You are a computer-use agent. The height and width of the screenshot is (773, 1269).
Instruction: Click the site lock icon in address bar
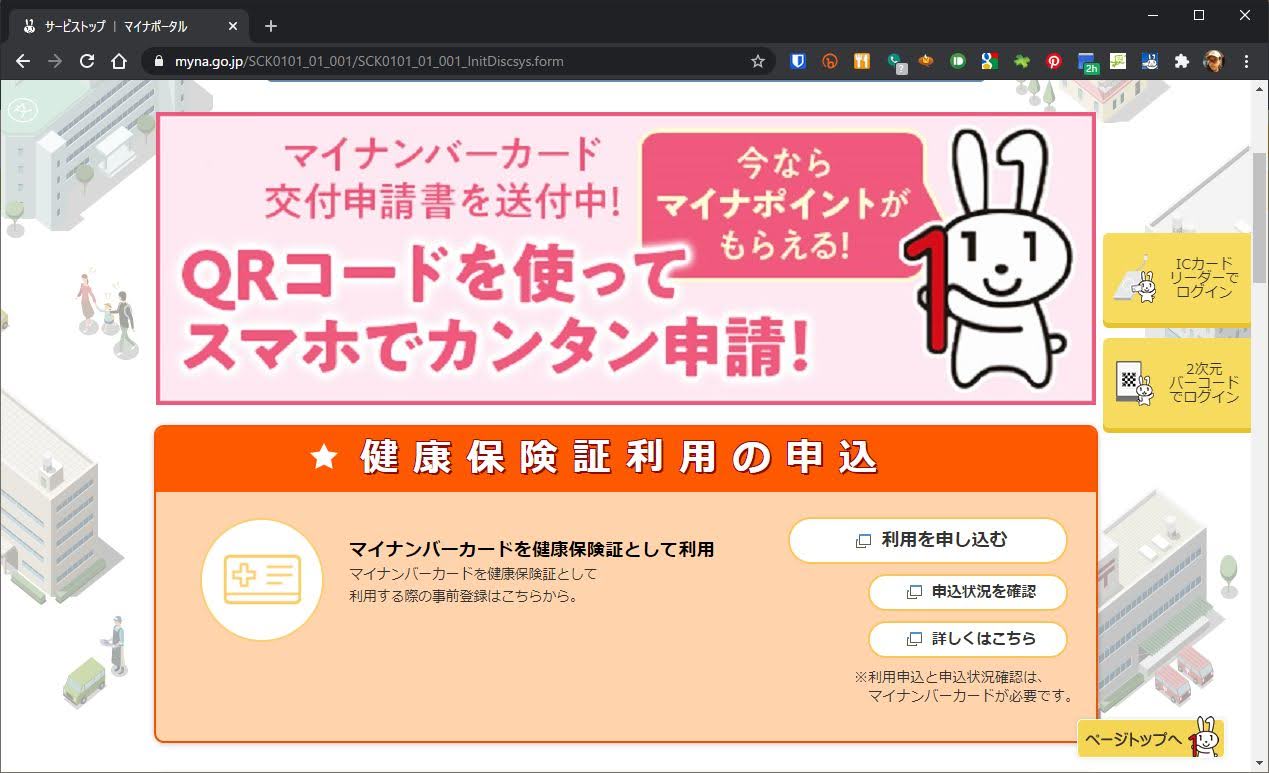point(159,61)
